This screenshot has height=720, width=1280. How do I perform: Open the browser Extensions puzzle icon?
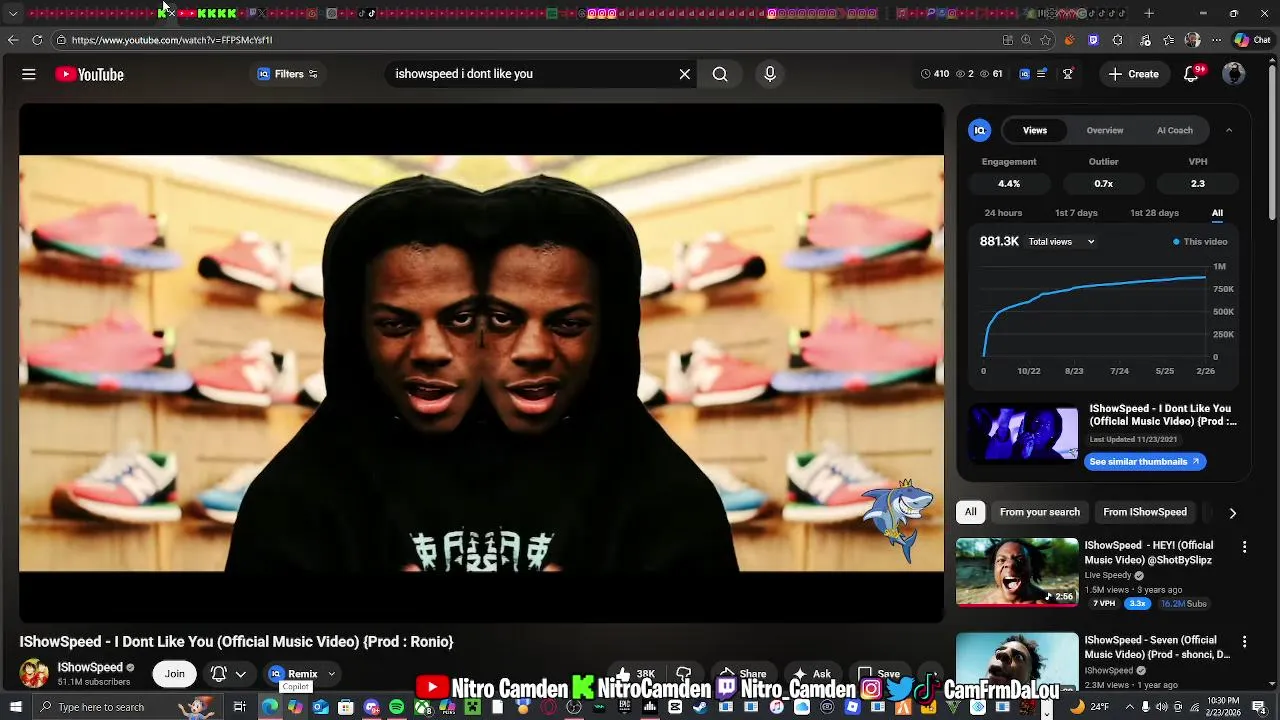click(1117, 40)
